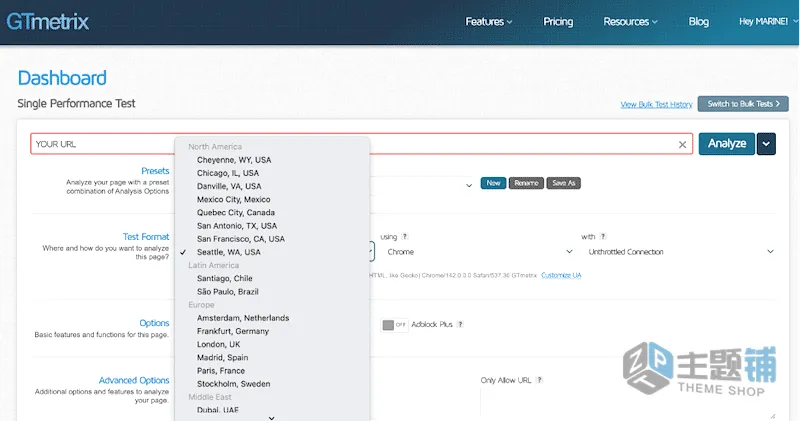
Task: Click Switch to Bulk Tests button
Action: click(743, 104)
